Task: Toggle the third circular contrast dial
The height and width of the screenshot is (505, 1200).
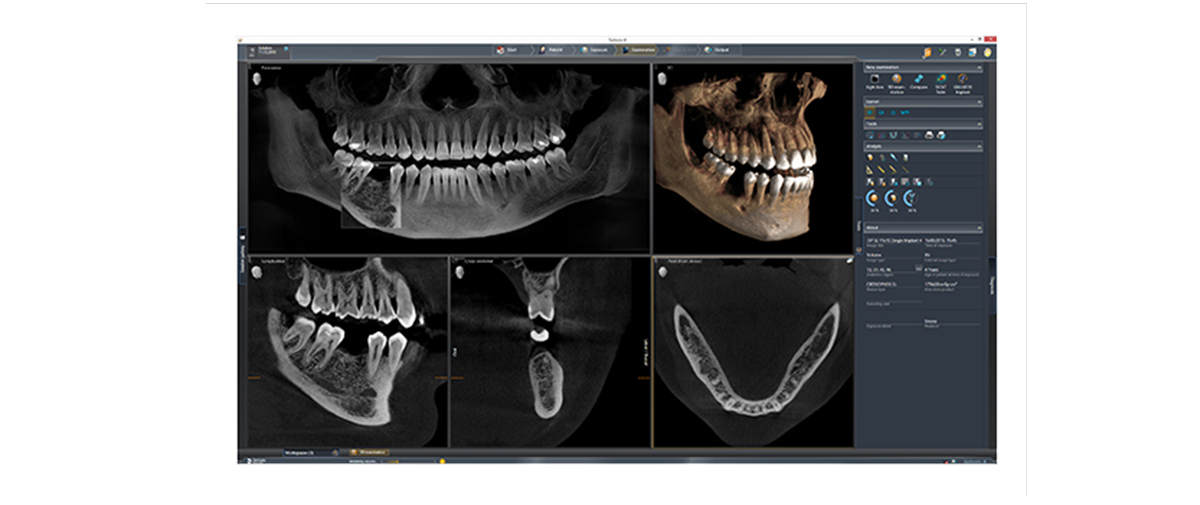Action: coord(910,199)
